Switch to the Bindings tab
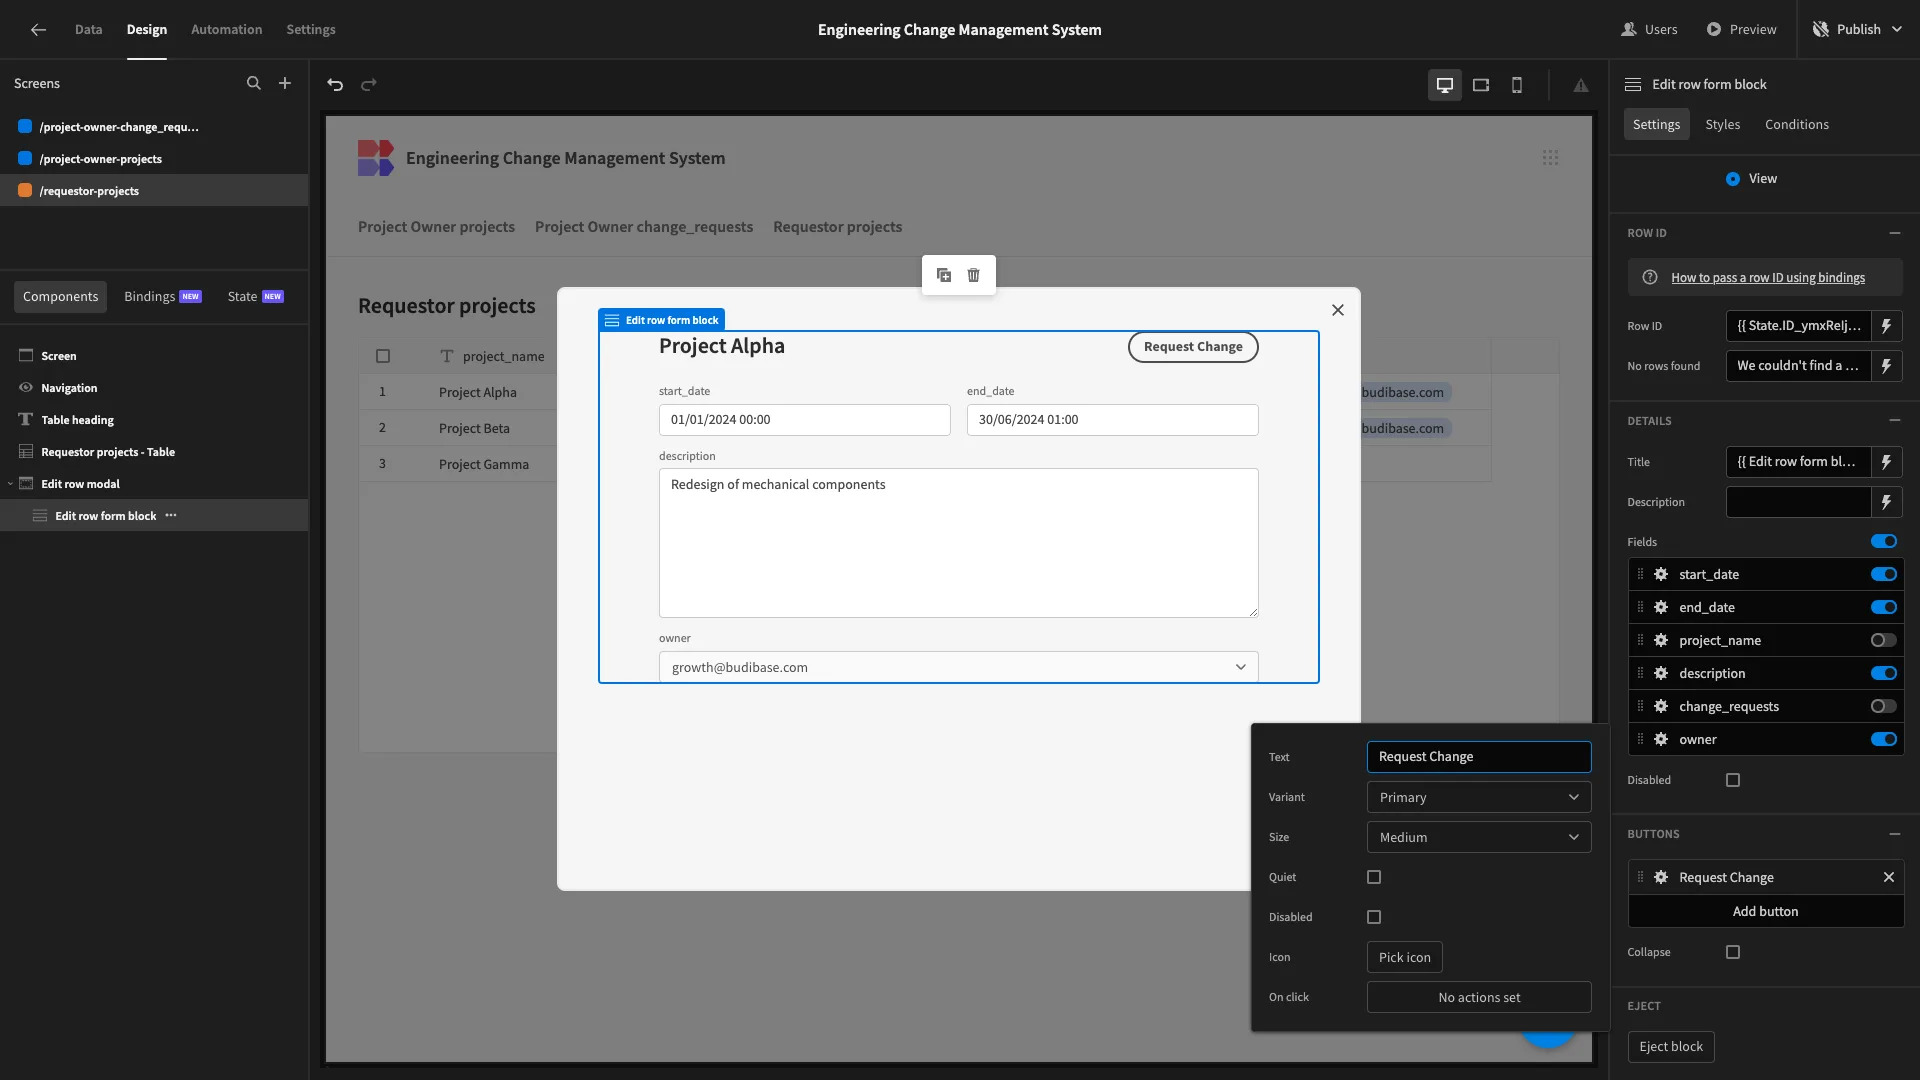Screen dimensions: 1920x1080 click(x=162, y=297)
